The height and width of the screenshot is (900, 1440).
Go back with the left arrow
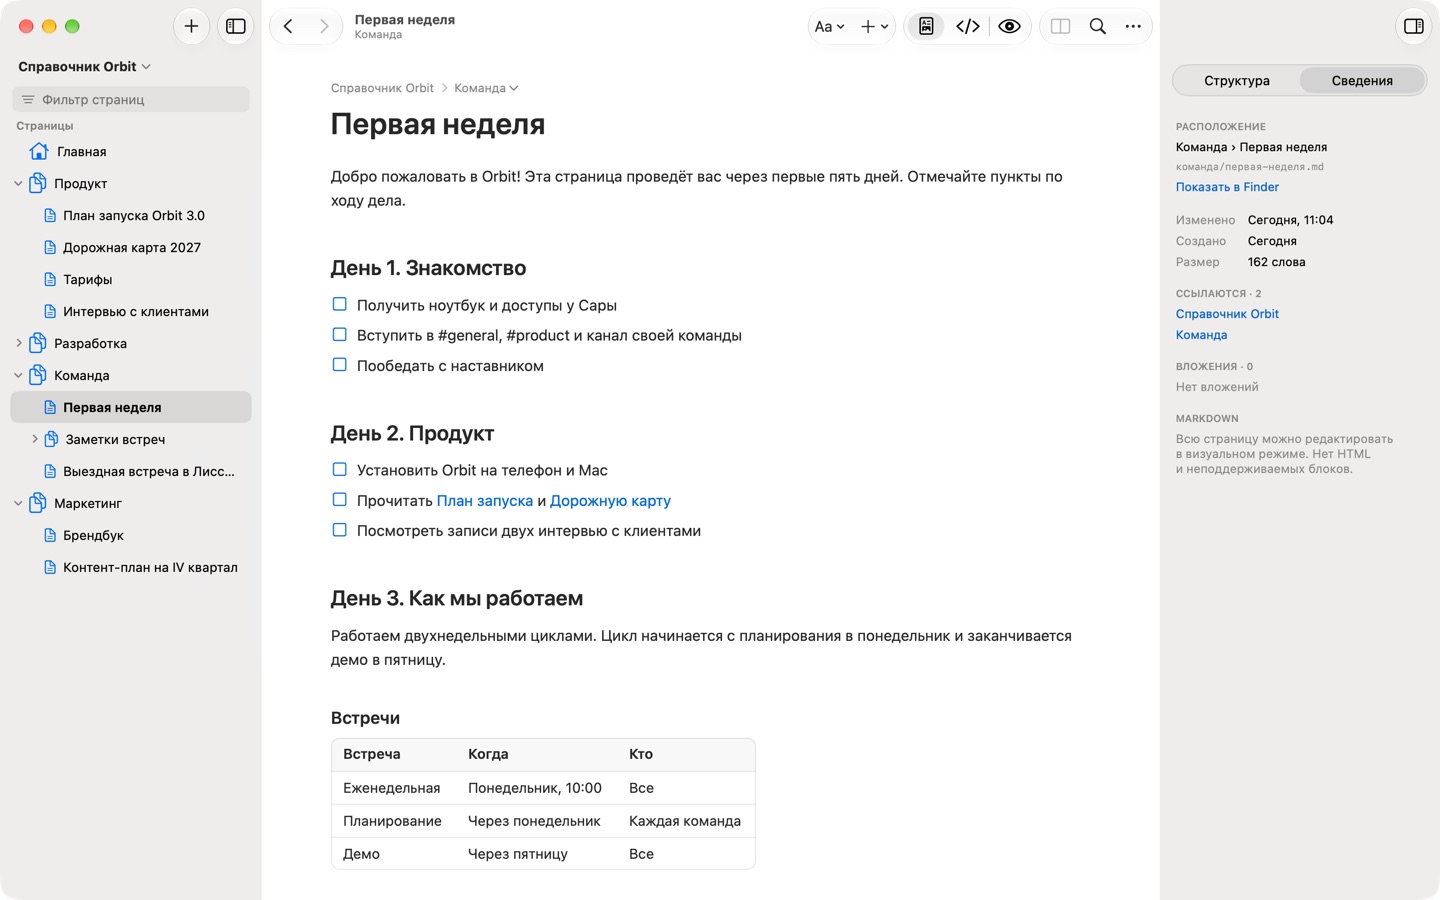coord(288,26)
